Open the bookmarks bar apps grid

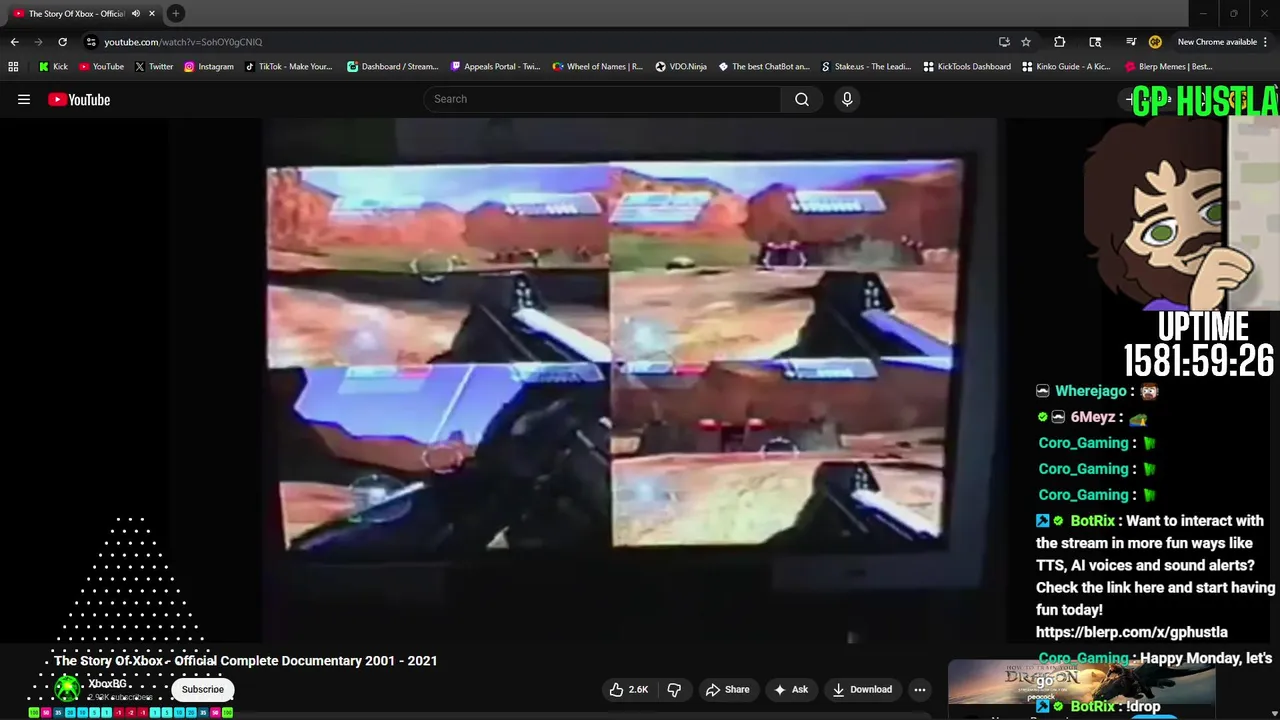click(13, 67)
